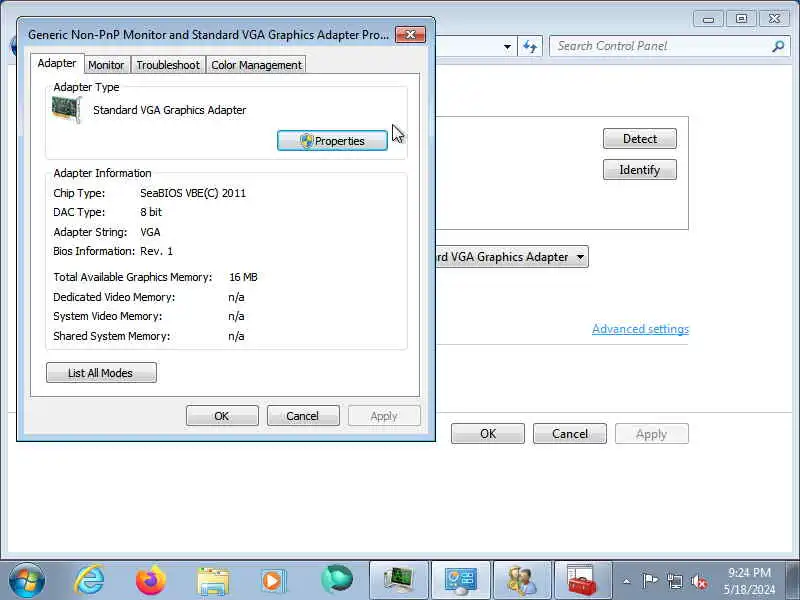Viewport: 800px width, 600px height.
Task: Open the clock showing 9:24 PM
Action: [x=749, y=581]
